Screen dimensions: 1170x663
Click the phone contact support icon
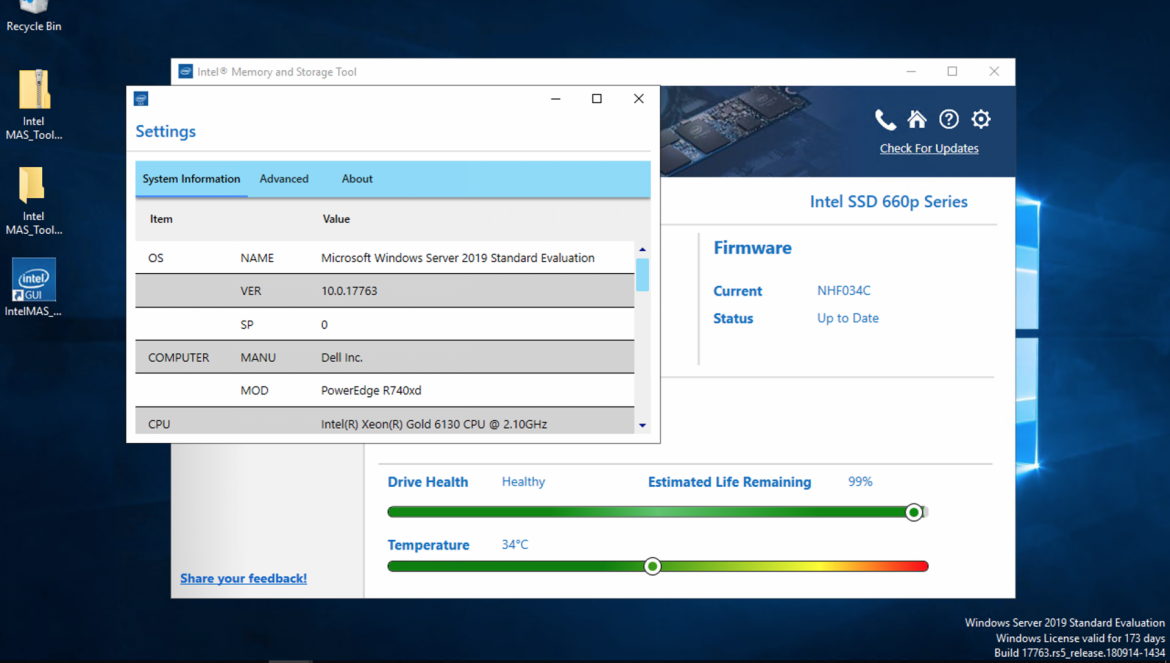tap(885, 119)
